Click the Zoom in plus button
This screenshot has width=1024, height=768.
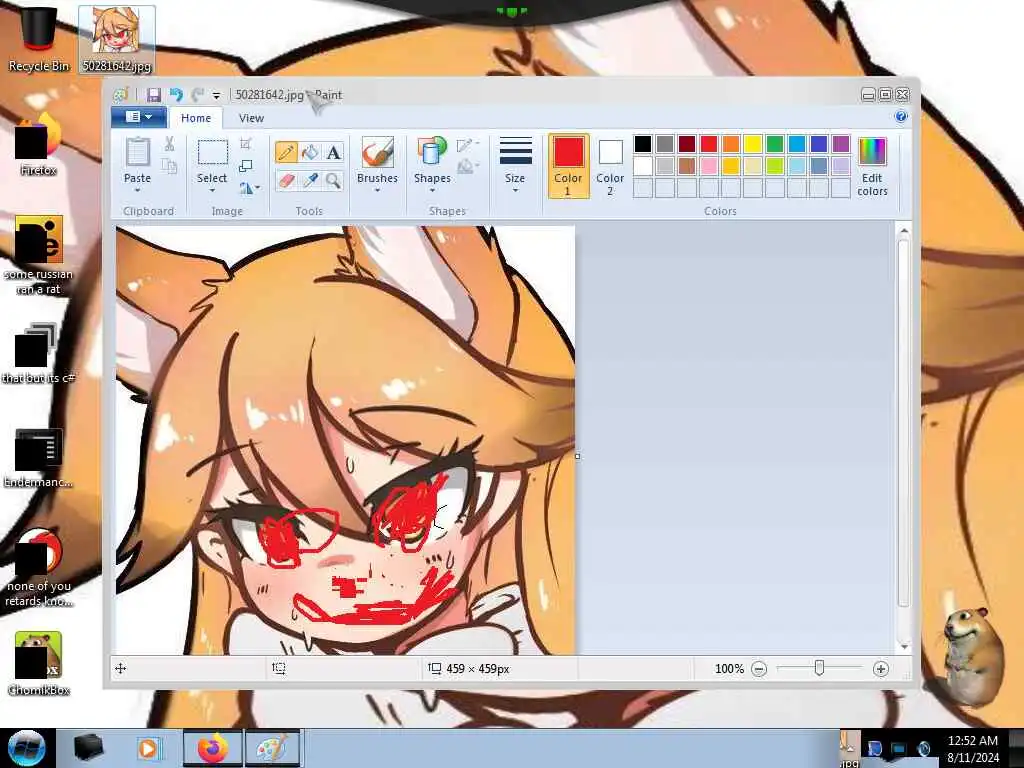coord(880,669)
